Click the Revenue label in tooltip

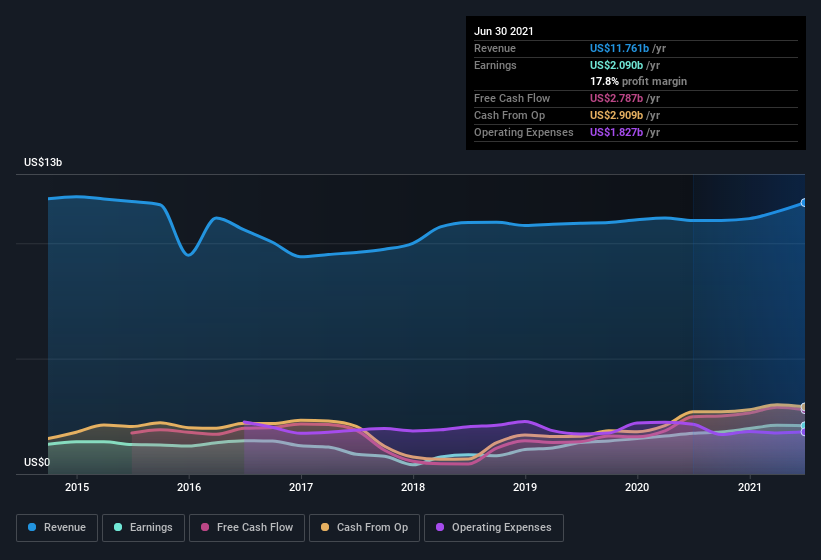coord(495,48)
